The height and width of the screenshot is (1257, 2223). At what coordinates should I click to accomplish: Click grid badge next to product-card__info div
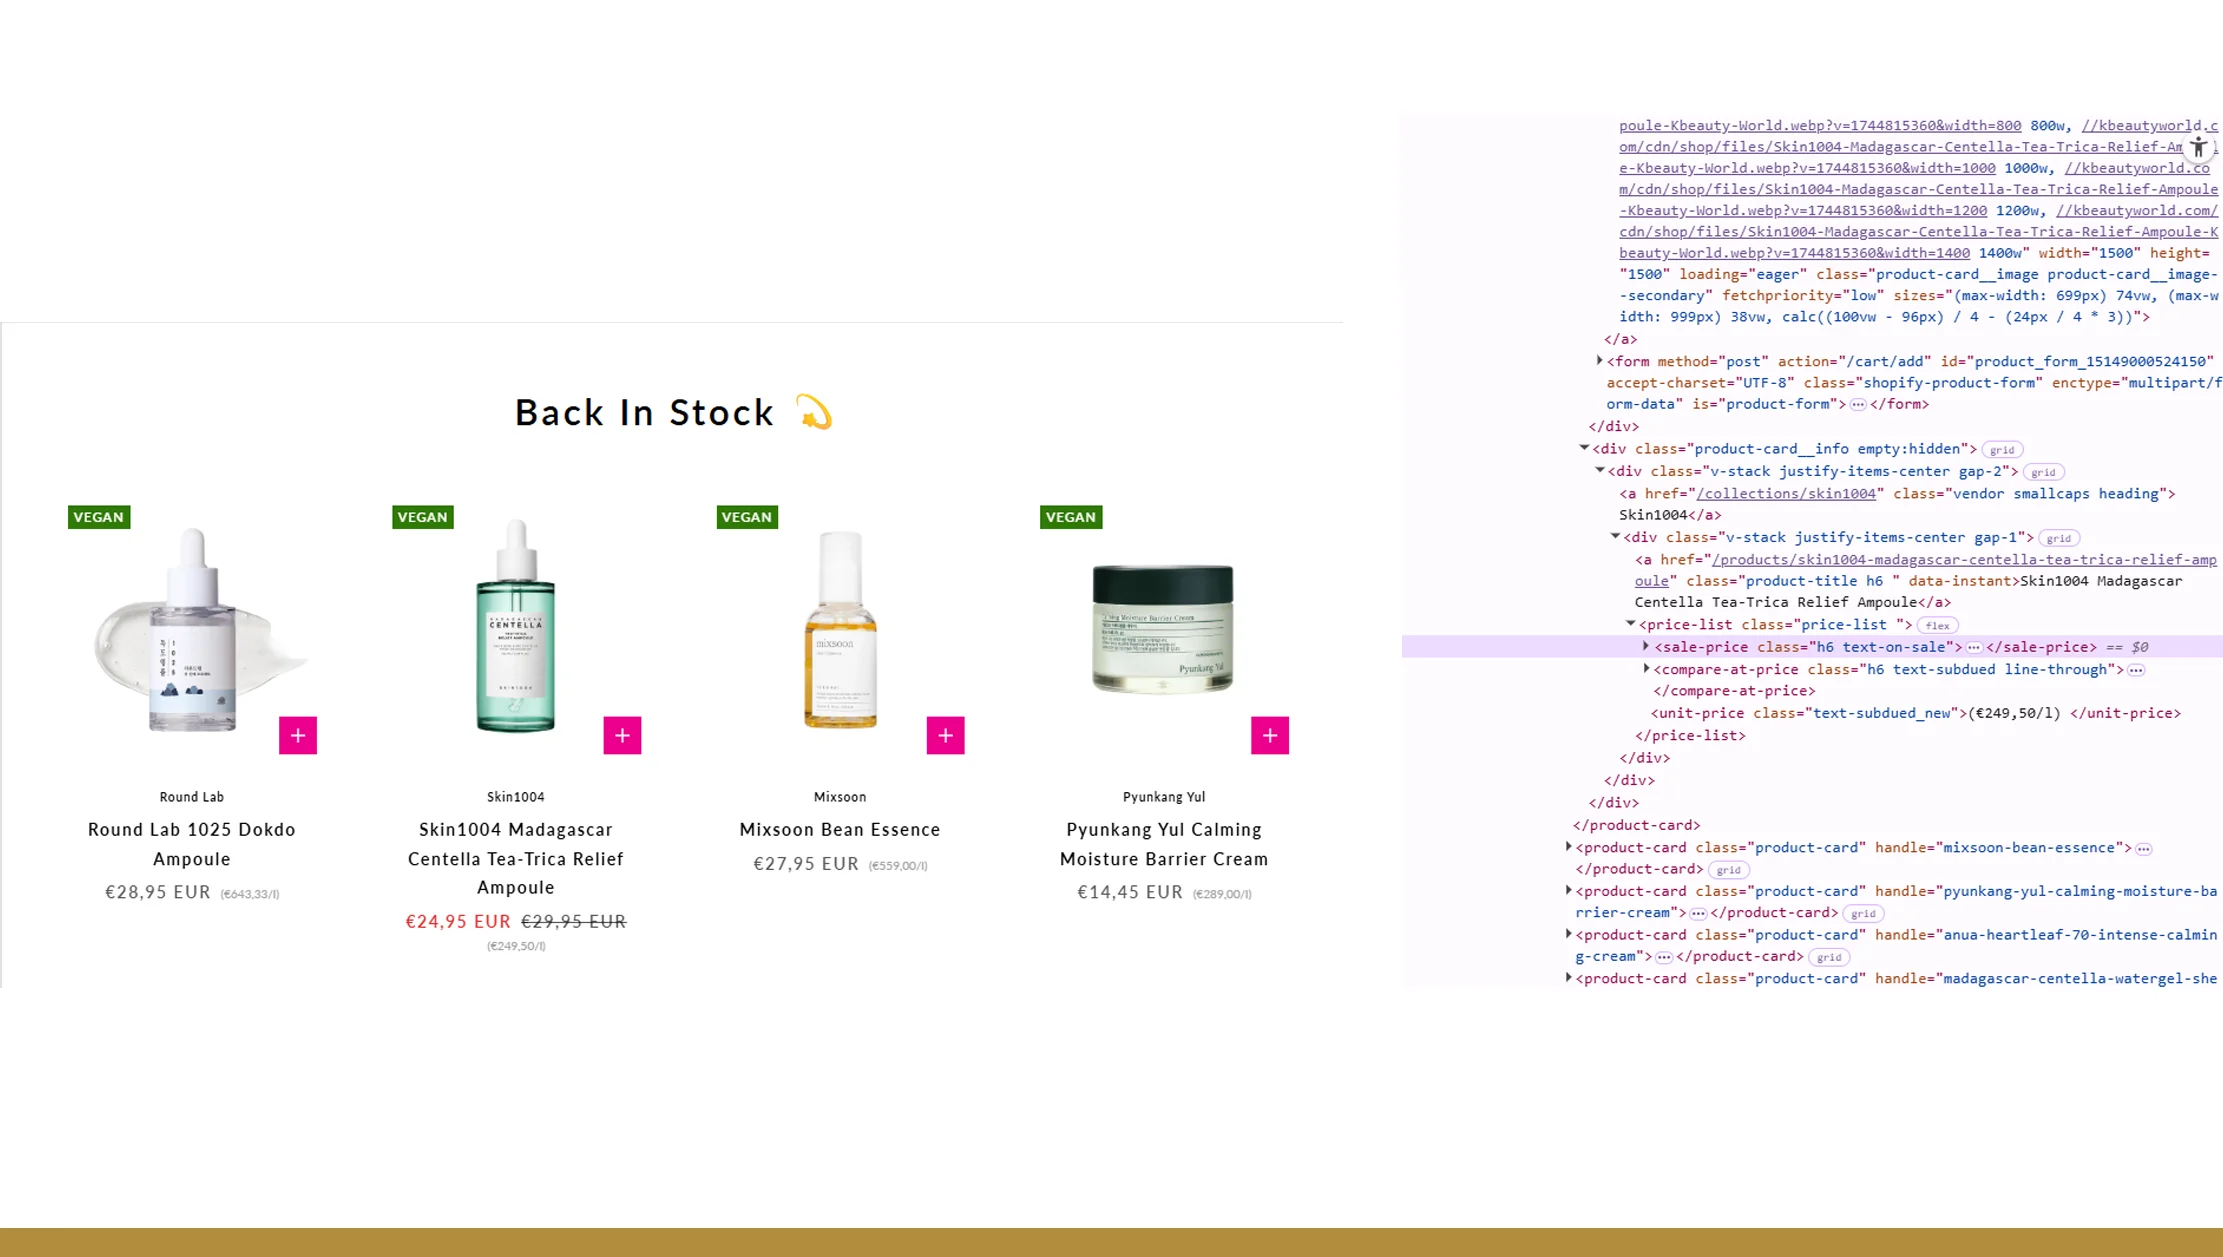2001,450
